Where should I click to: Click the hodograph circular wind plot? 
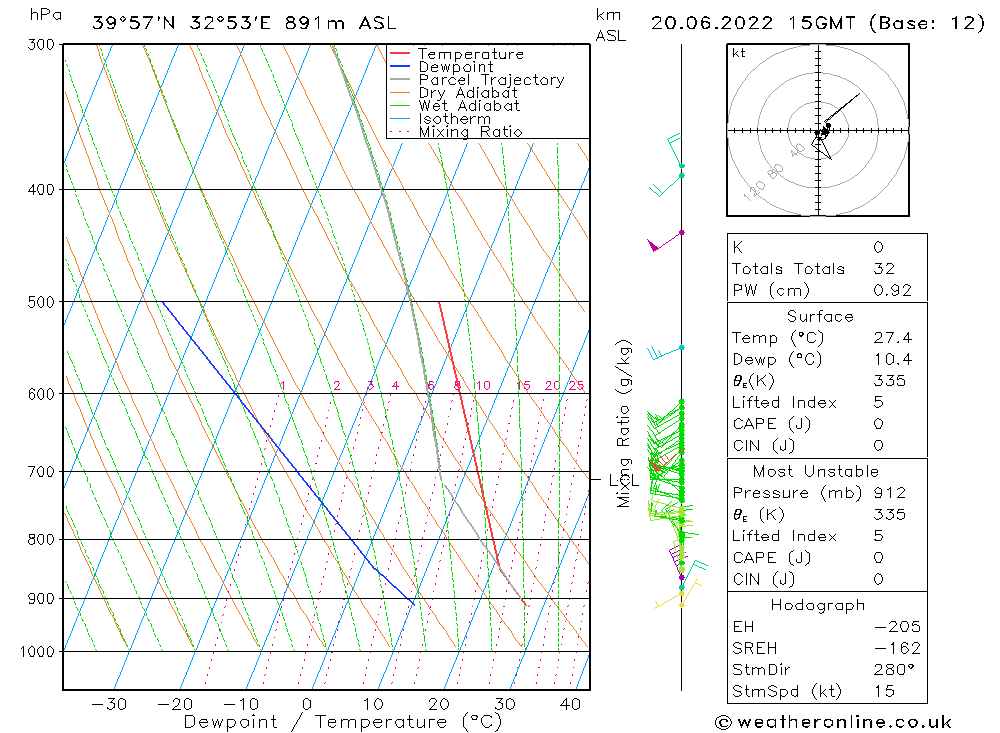tap(818, 130)
